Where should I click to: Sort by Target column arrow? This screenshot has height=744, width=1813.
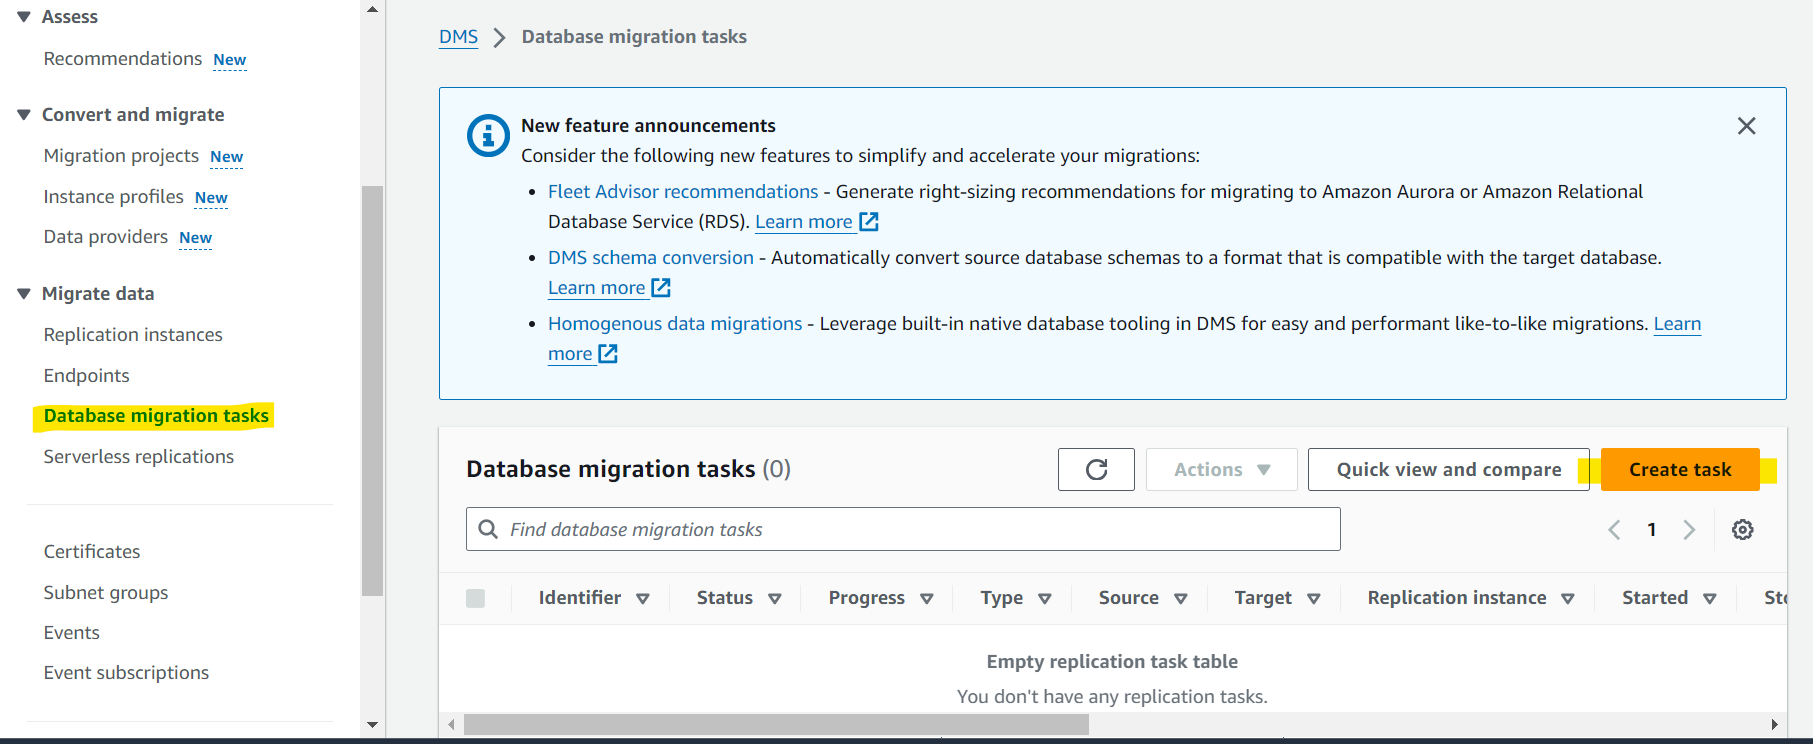click(1314, 599)
